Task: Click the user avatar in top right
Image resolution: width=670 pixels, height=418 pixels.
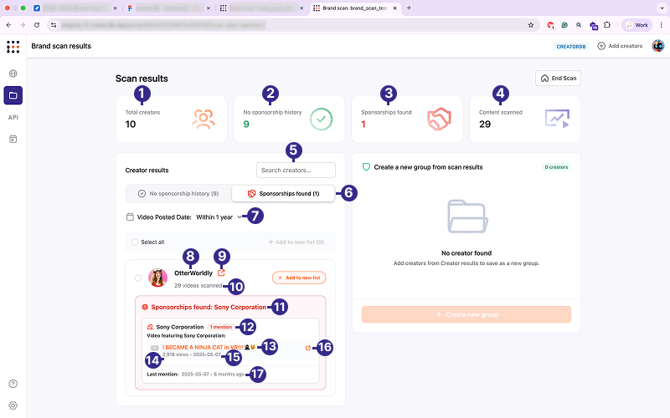Action: tap(658, 46)
